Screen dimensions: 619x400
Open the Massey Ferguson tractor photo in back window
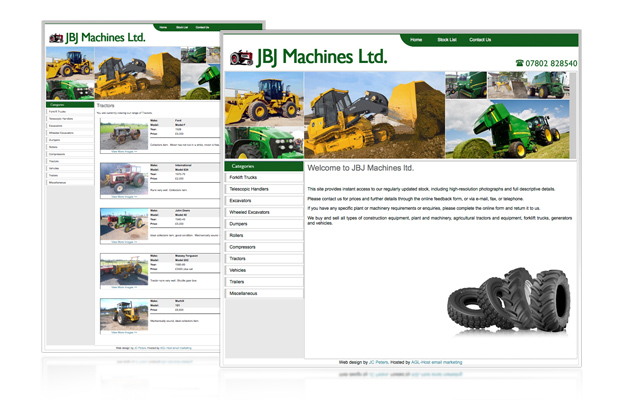(x=124, y=270)
